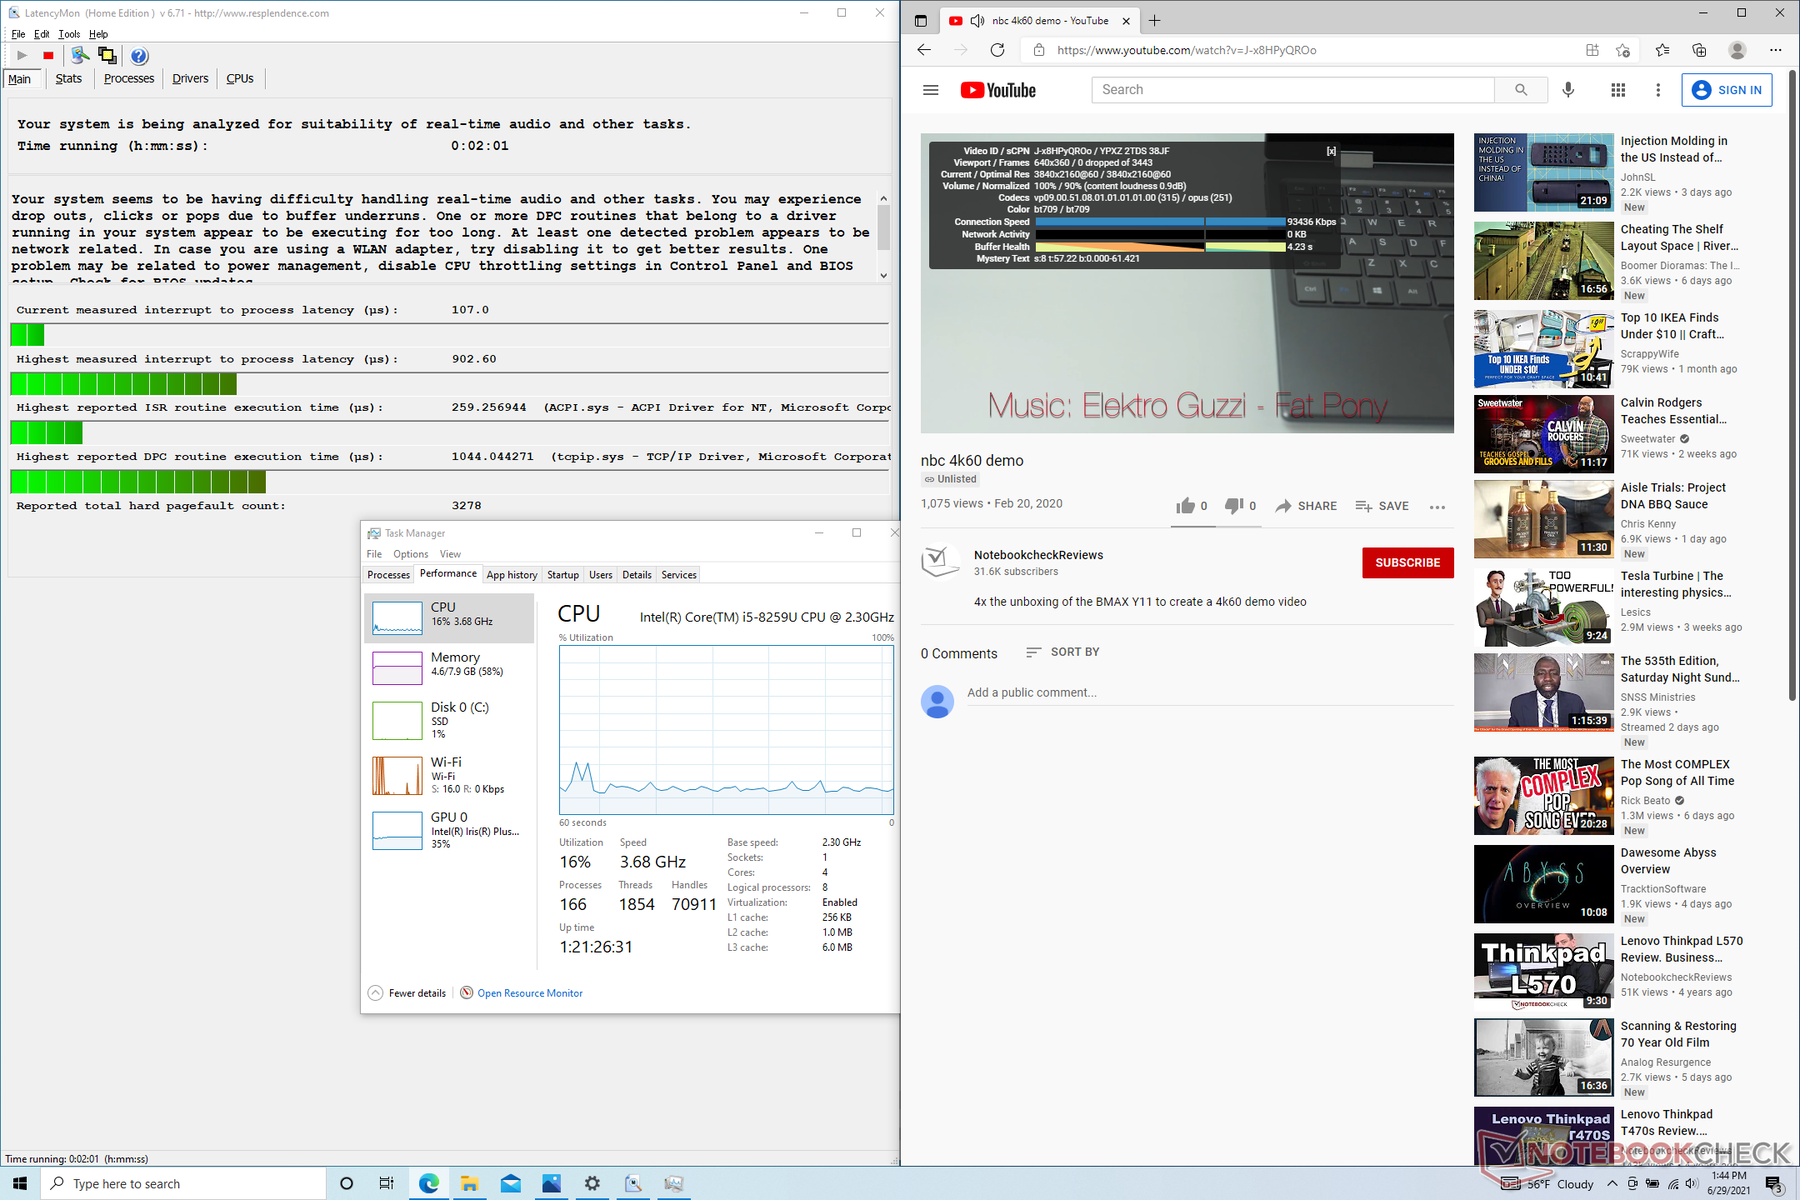Image resolution: width=1800 pixels, height=1200 pixels.
Task: Click the red Stop monitoring button in LatencyMon
Action: pyautogui.click(x=48, y=56)
